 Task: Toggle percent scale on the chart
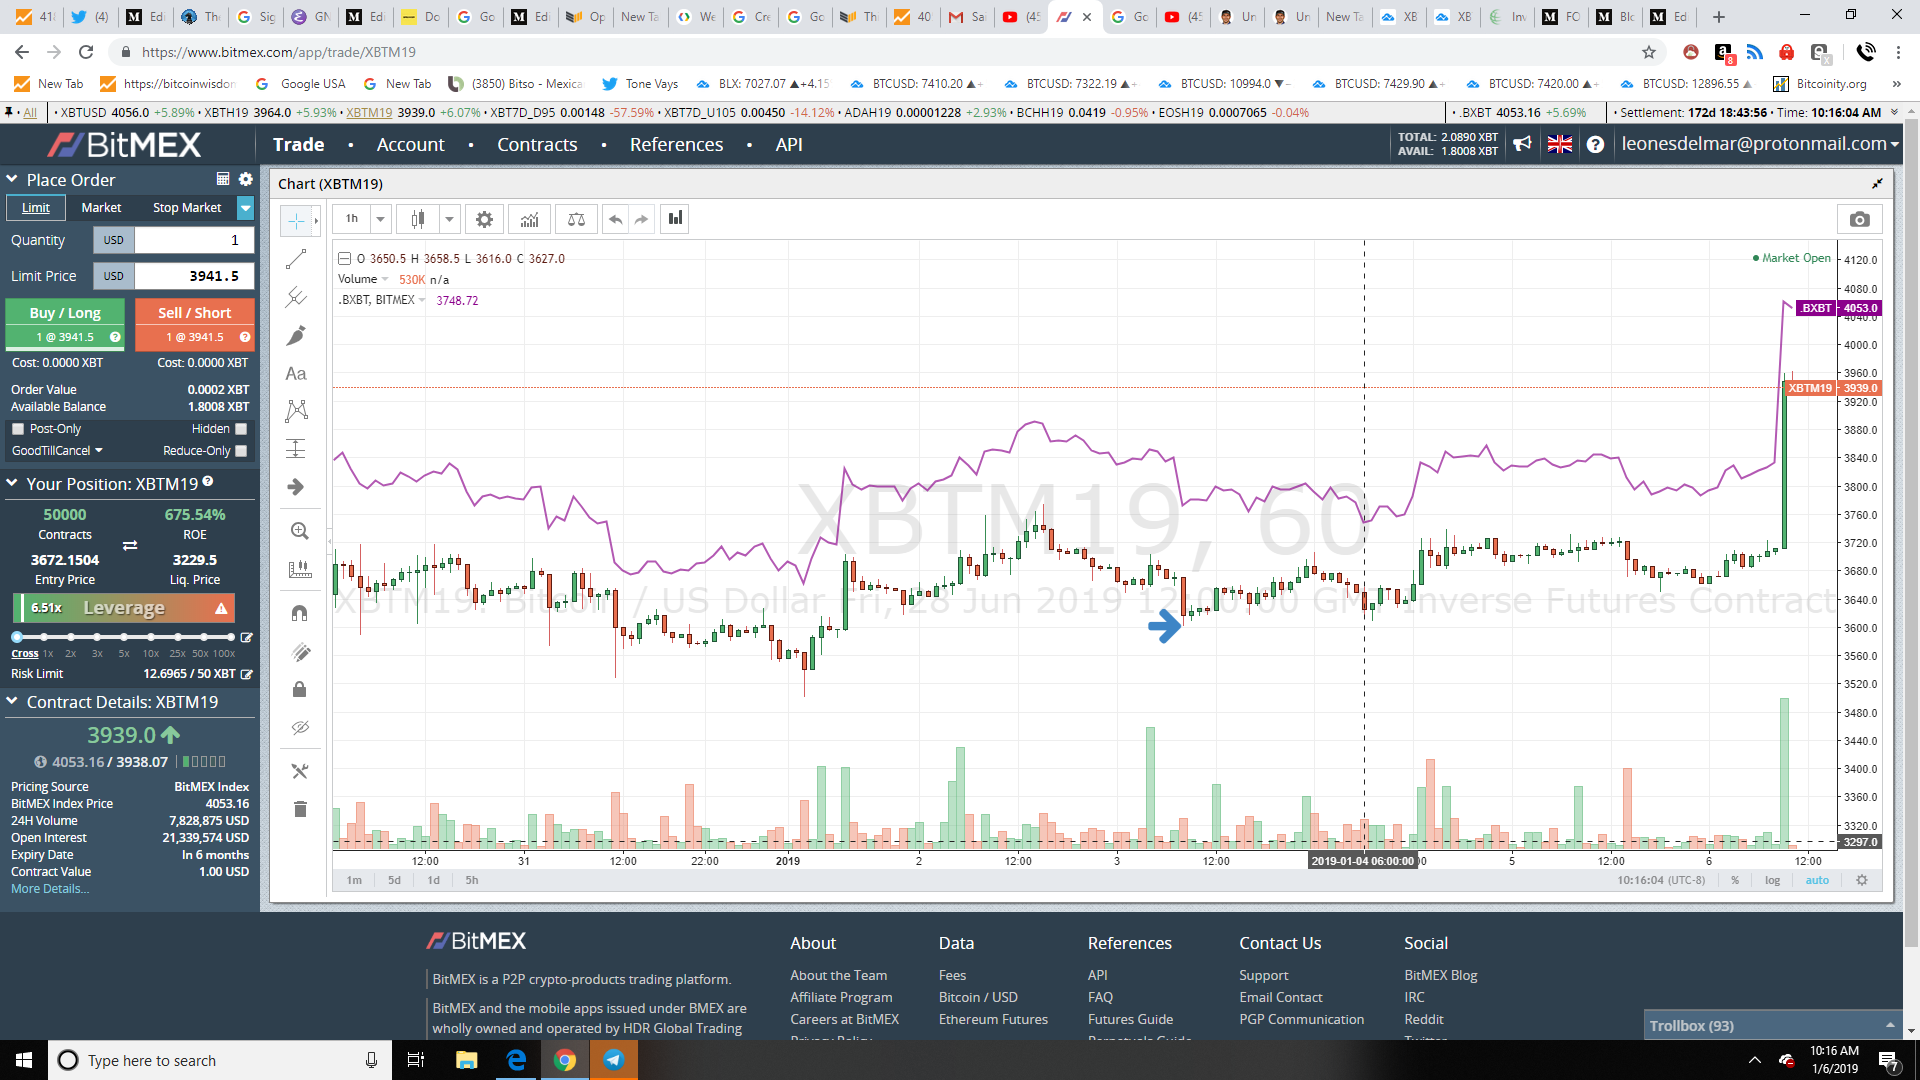point(1734,880)
